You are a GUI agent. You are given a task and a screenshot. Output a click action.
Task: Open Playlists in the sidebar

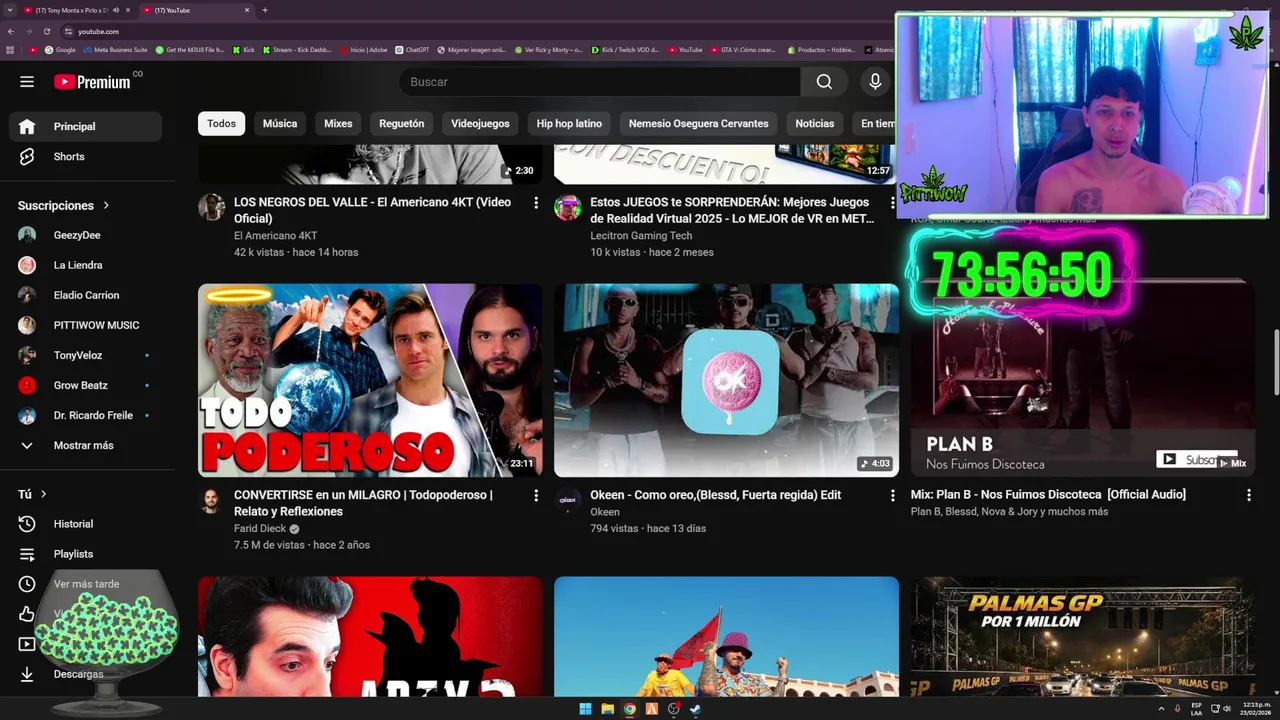tap(86, 554)
